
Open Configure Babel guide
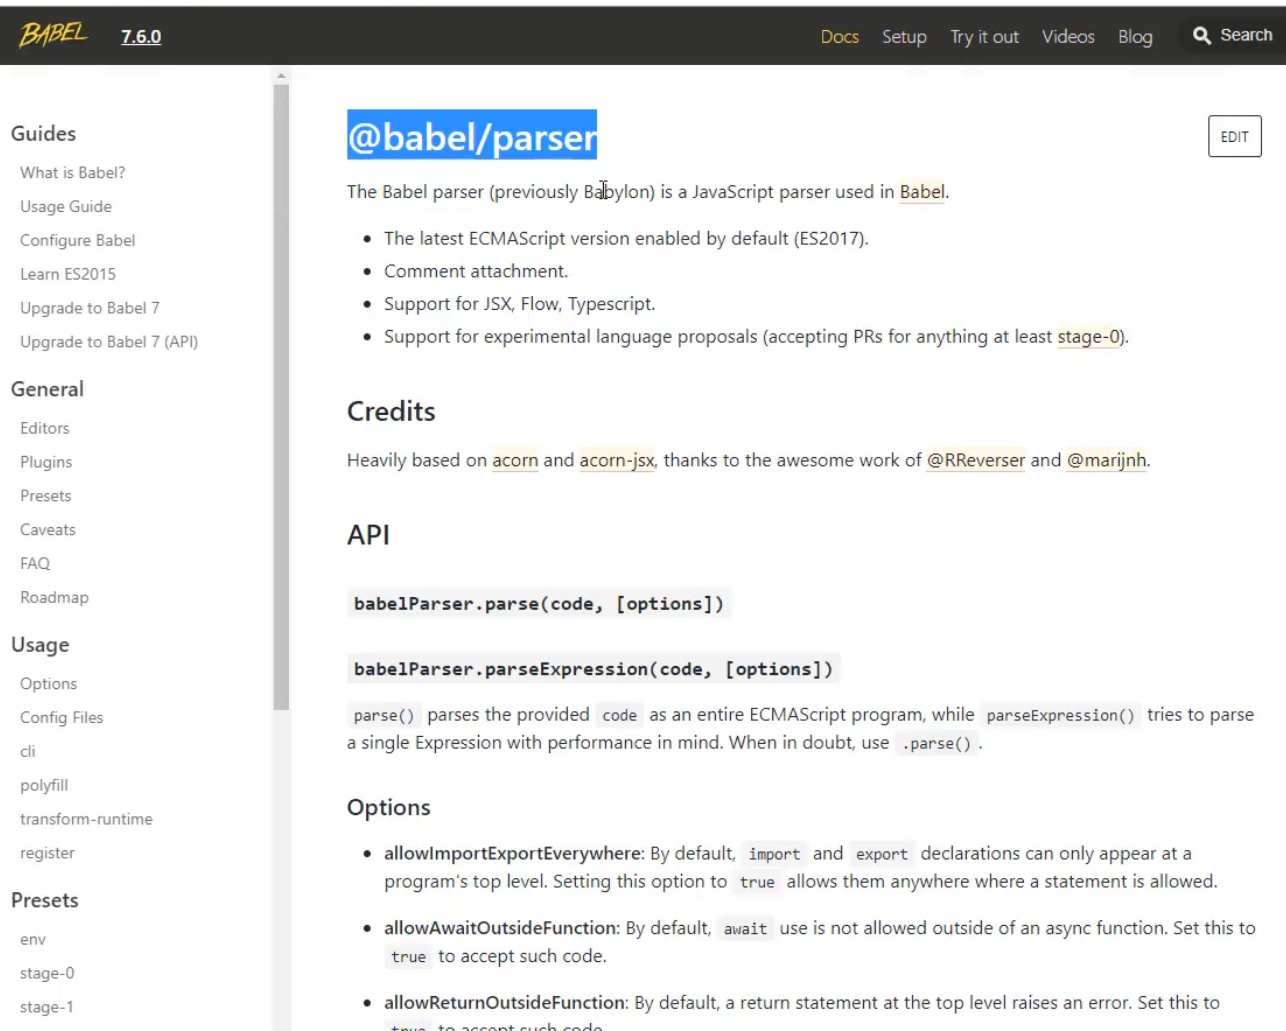pos(78,241)
